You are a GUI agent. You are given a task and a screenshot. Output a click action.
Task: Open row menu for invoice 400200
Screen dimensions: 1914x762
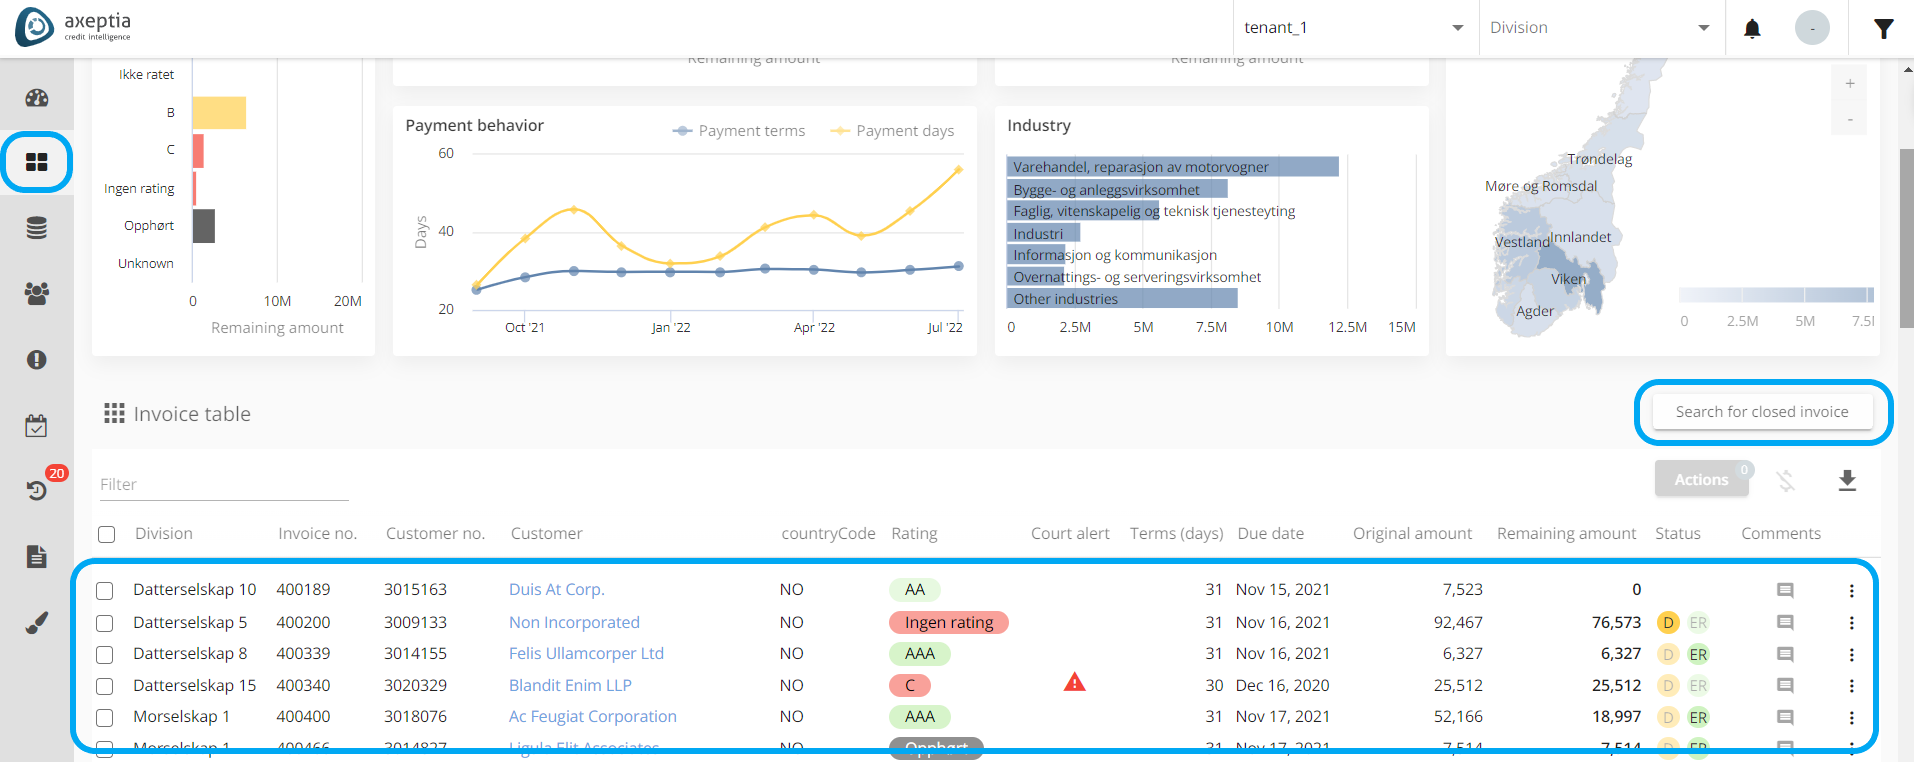[x=1851, y=623]
